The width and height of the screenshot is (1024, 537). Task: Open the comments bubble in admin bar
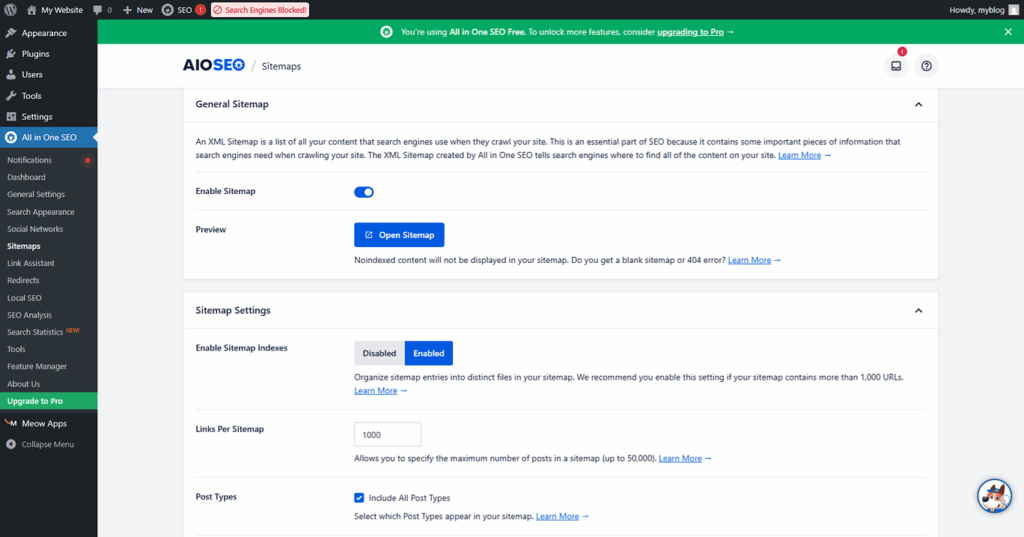[x=102, y=10]
